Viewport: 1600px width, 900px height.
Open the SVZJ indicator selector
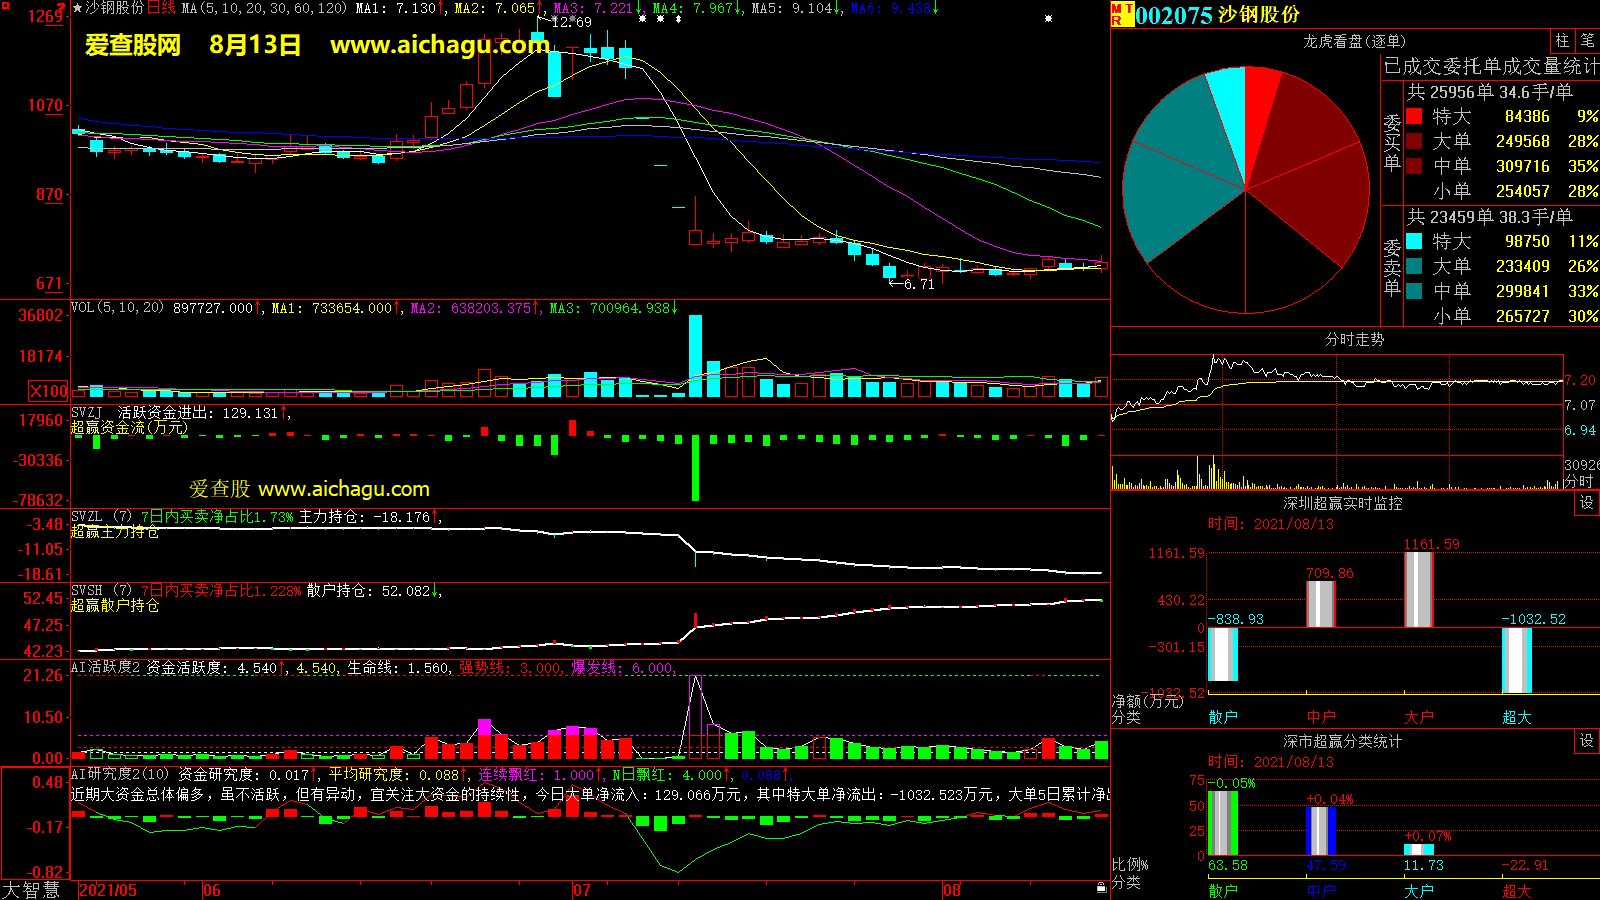(x=87, y=413)
